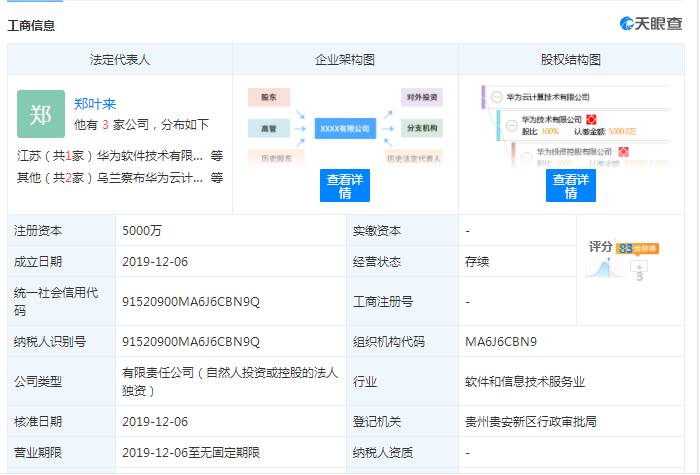Click 他有 3 家公司 summary text

click(x=141, y=125)
